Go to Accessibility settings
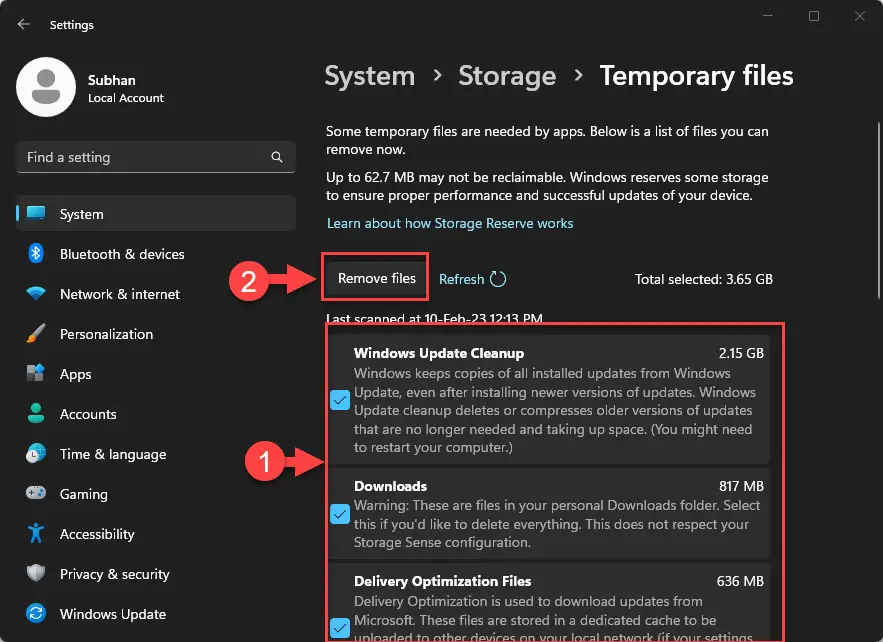Screen dimensions: 883x642 [x=156, y=533]
